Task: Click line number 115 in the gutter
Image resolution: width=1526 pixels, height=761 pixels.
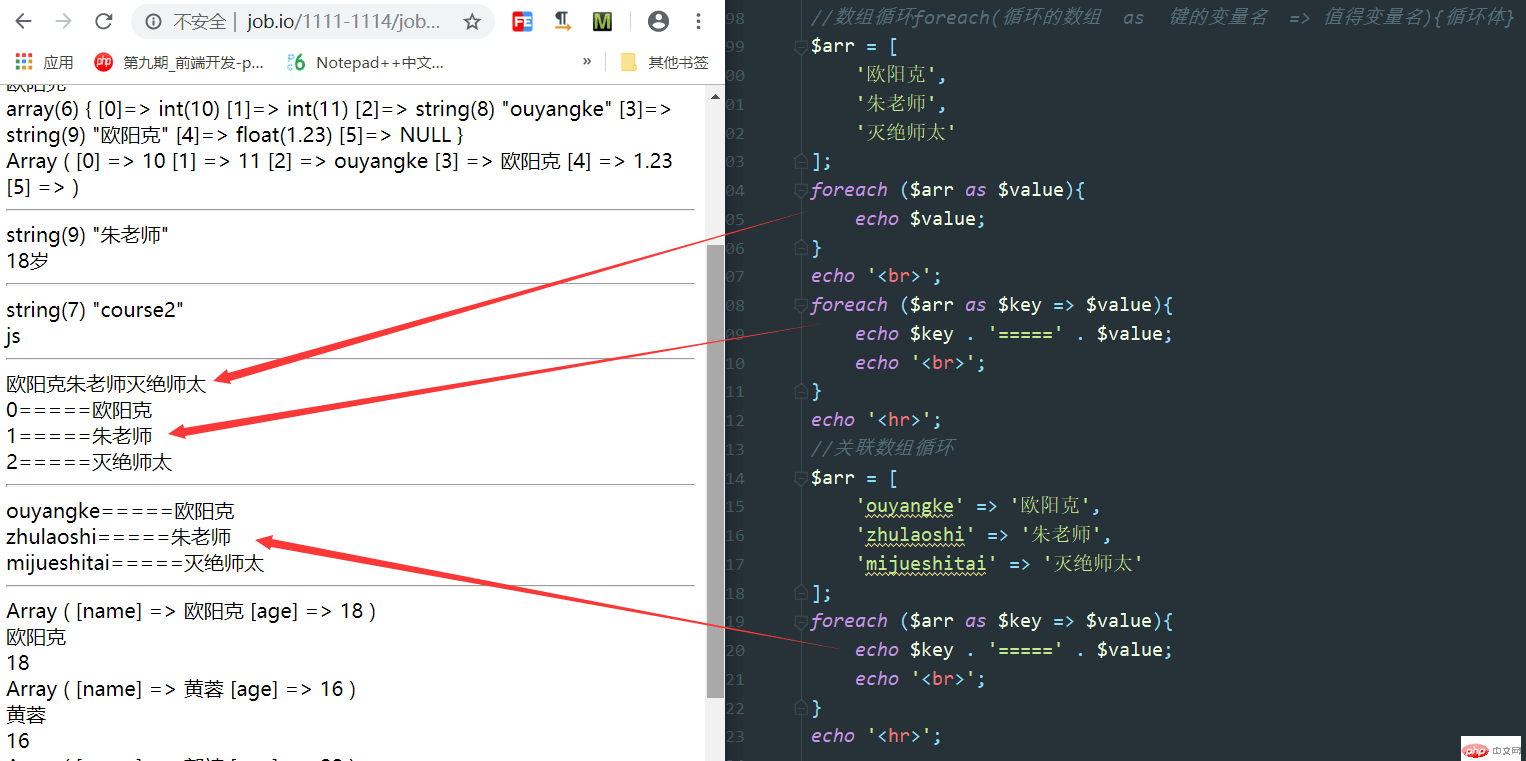Action: 735,506
